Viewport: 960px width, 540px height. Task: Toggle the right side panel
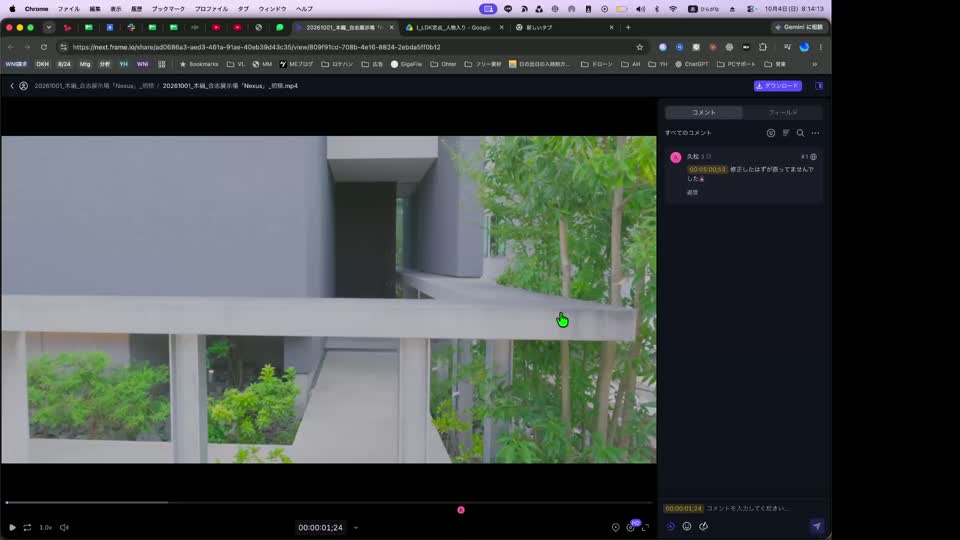coord(819,86)
